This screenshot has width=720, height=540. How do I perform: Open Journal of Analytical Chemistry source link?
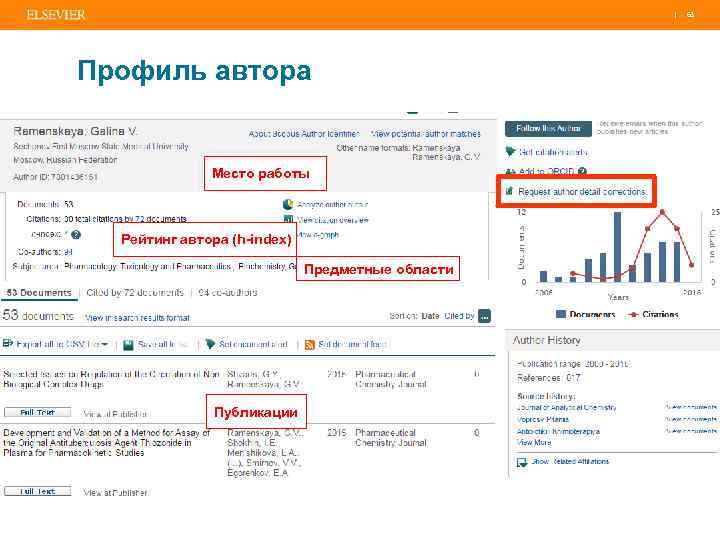(567, 407)
